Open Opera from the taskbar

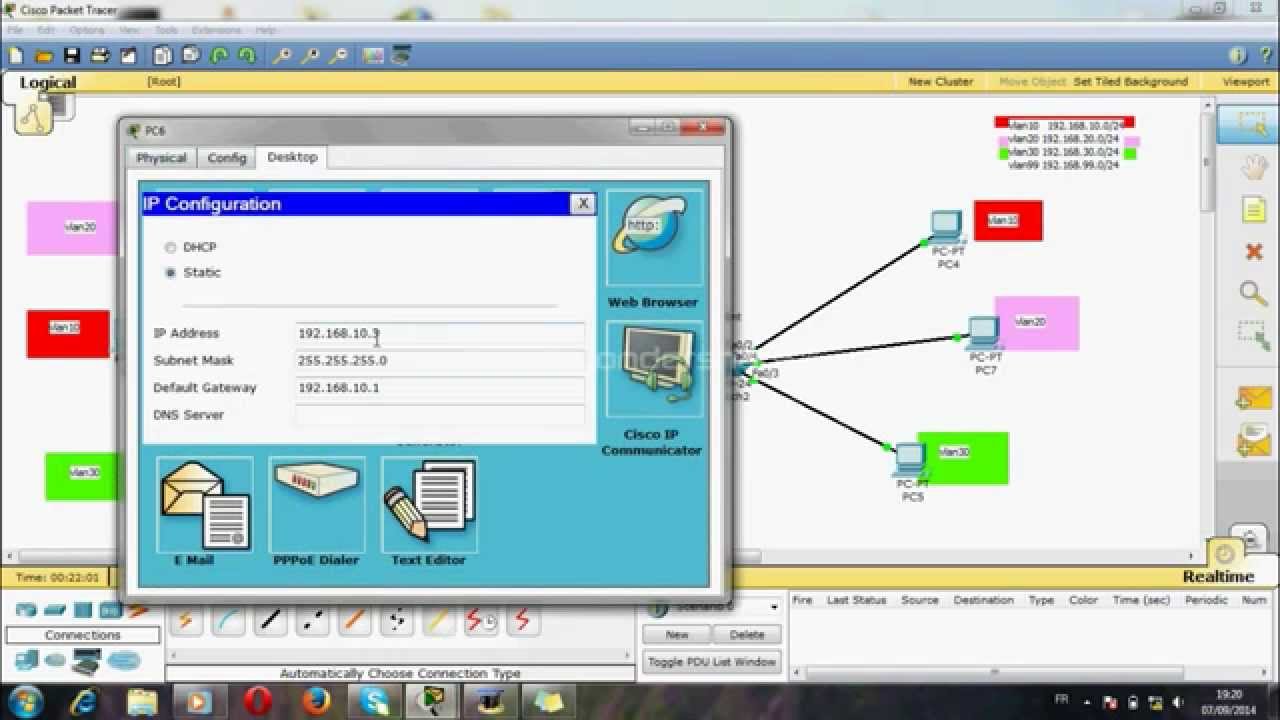pos(259,701)
